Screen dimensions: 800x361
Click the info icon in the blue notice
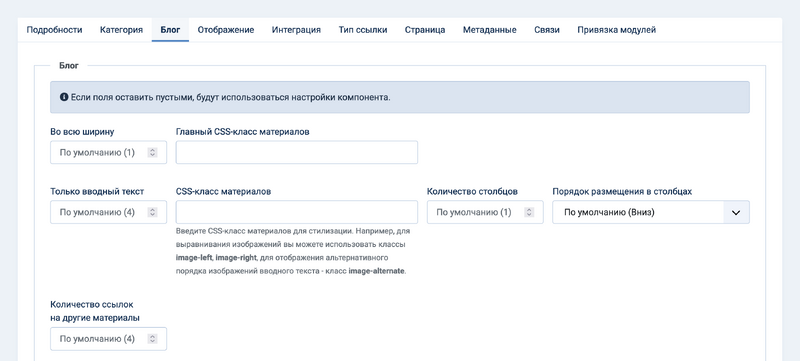[x=64, y=97]
